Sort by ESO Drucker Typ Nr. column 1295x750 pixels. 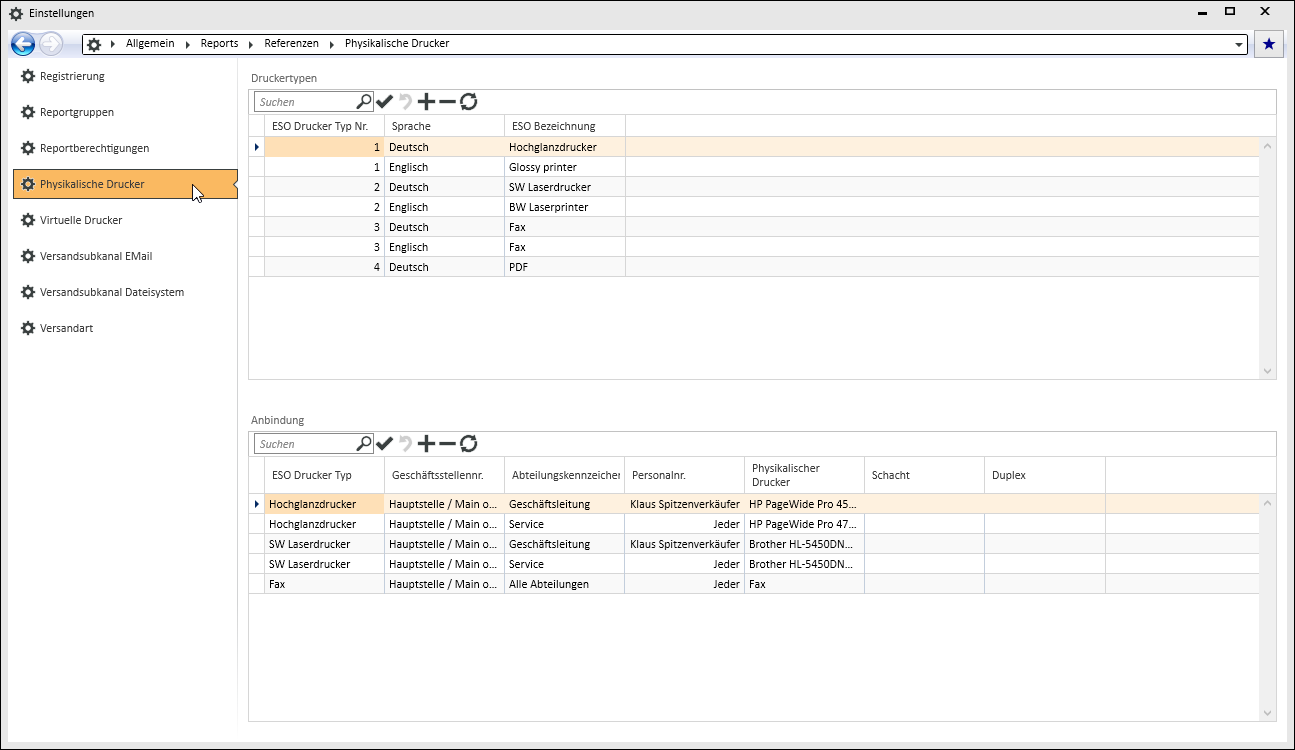(x=324, y=126)
